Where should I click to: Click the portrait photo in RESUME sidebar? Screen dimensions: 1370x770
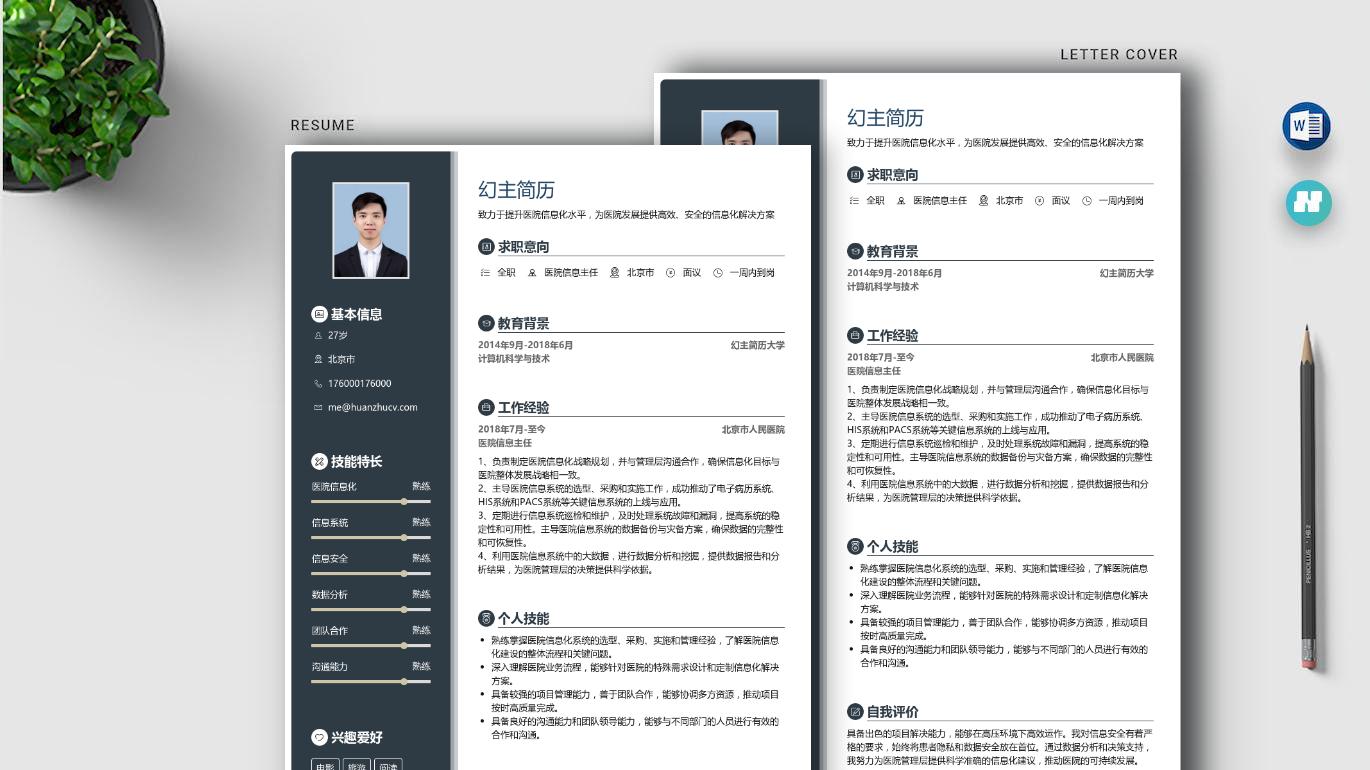point(371,230)
